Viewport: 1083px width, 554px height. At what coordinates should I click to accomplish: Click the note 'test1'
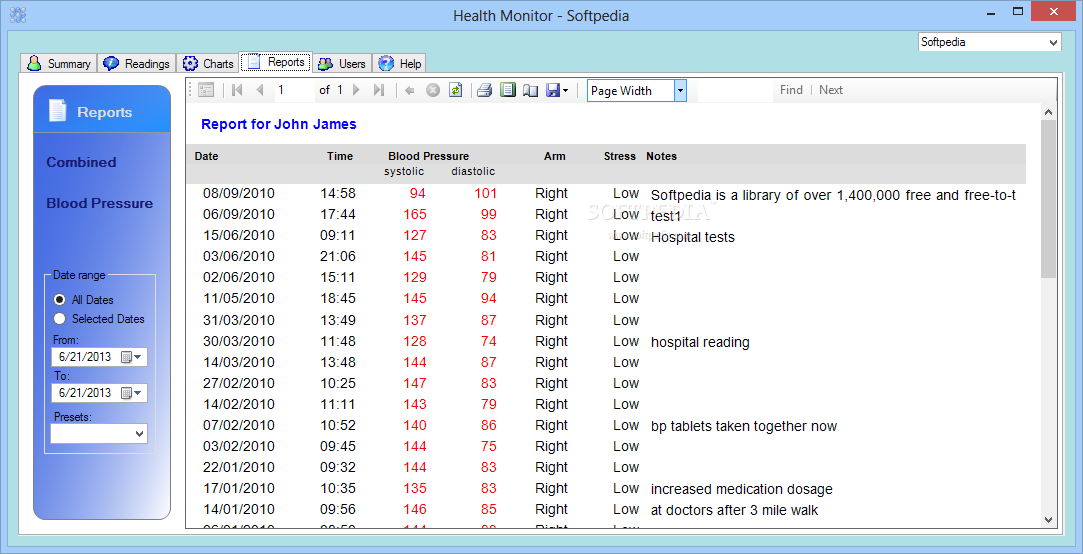coord(666,216)
